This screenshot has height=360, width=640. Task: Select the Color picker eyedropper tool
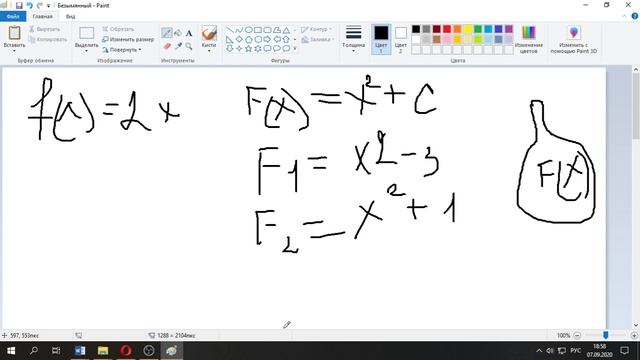[178, 46]
